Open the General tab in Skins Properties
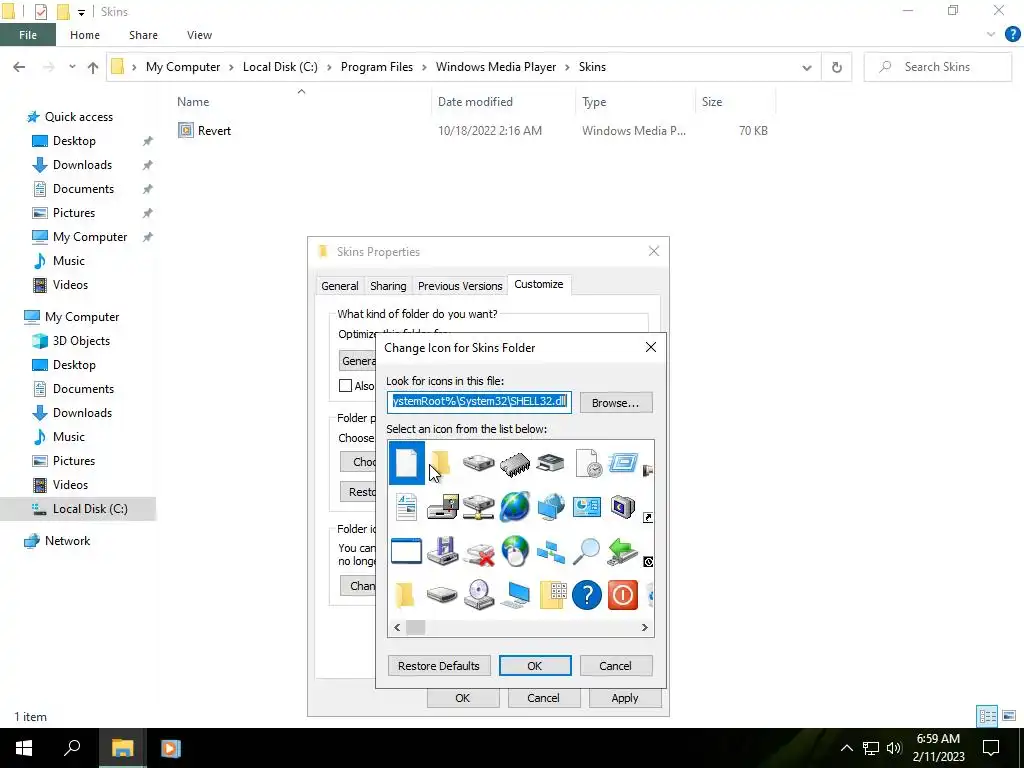 coord(340,286)
